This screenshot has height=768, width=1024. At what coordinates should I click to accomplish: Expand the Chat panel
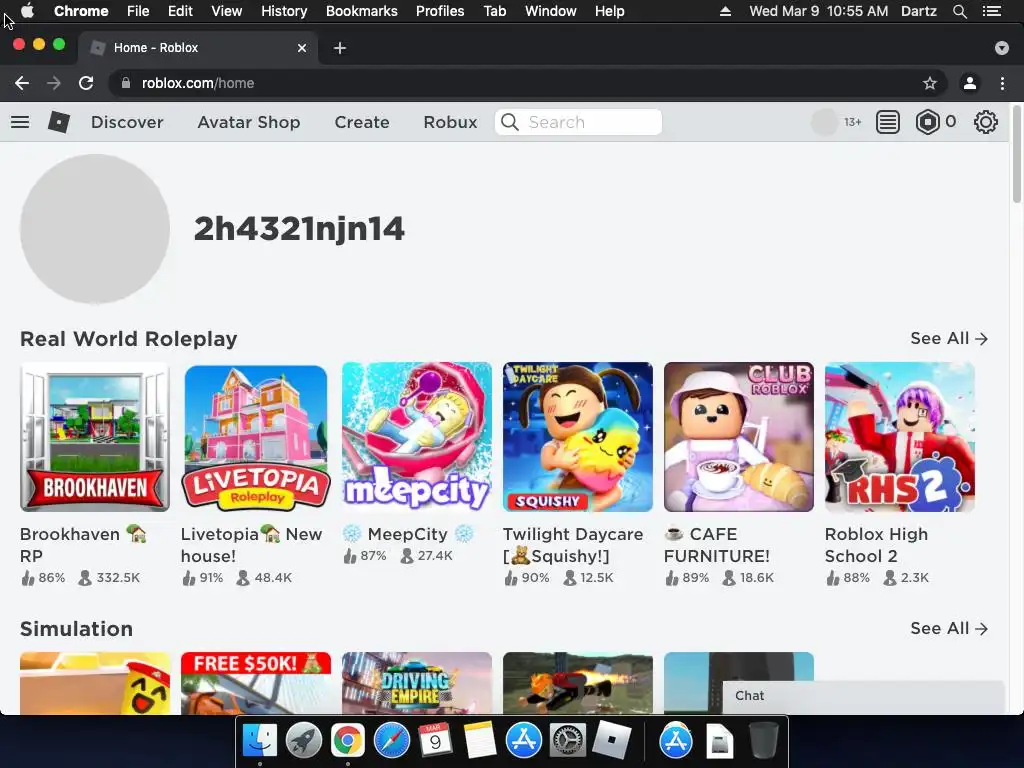[863, 696]
